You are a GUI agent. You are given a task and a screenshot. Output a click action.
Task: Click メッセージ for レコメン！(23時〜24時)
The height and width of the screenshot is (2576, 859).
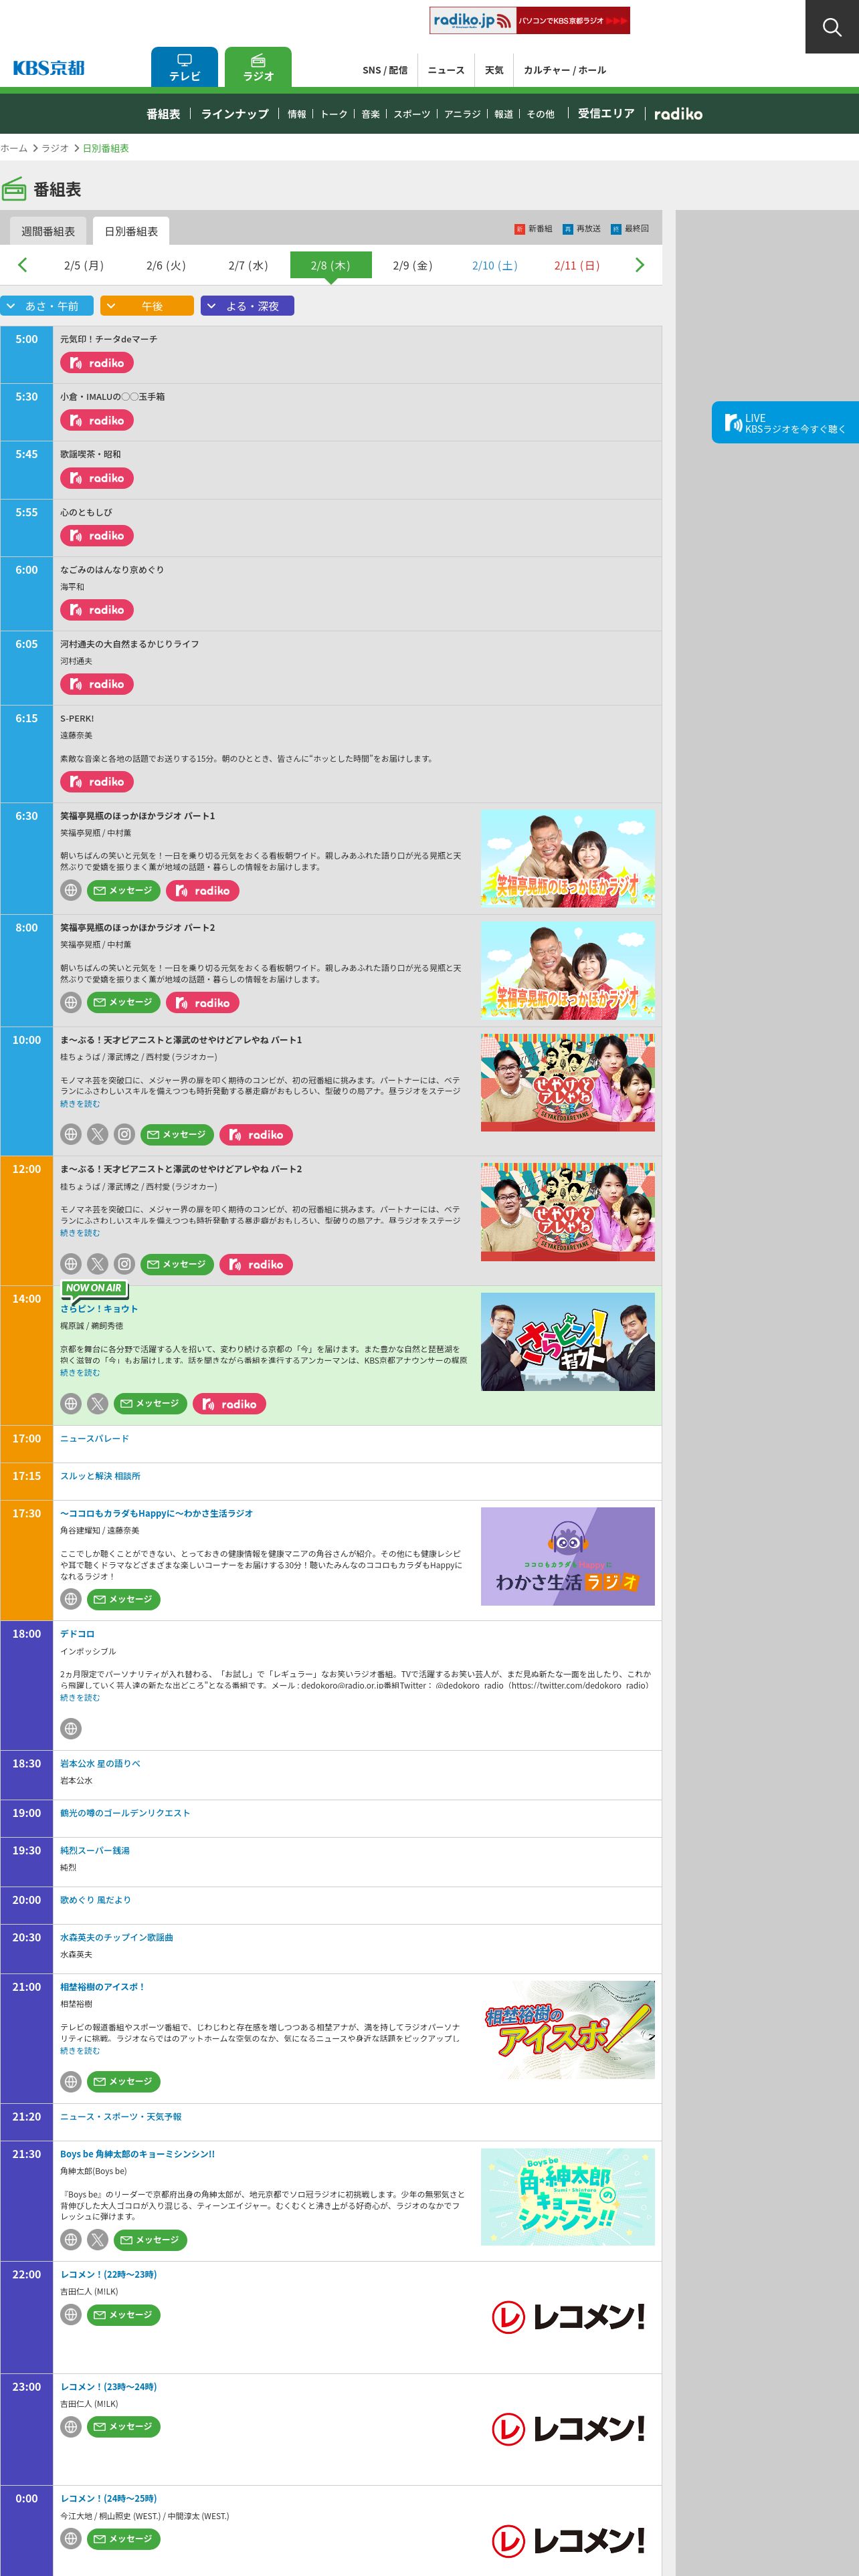[x=124, y=2426]
